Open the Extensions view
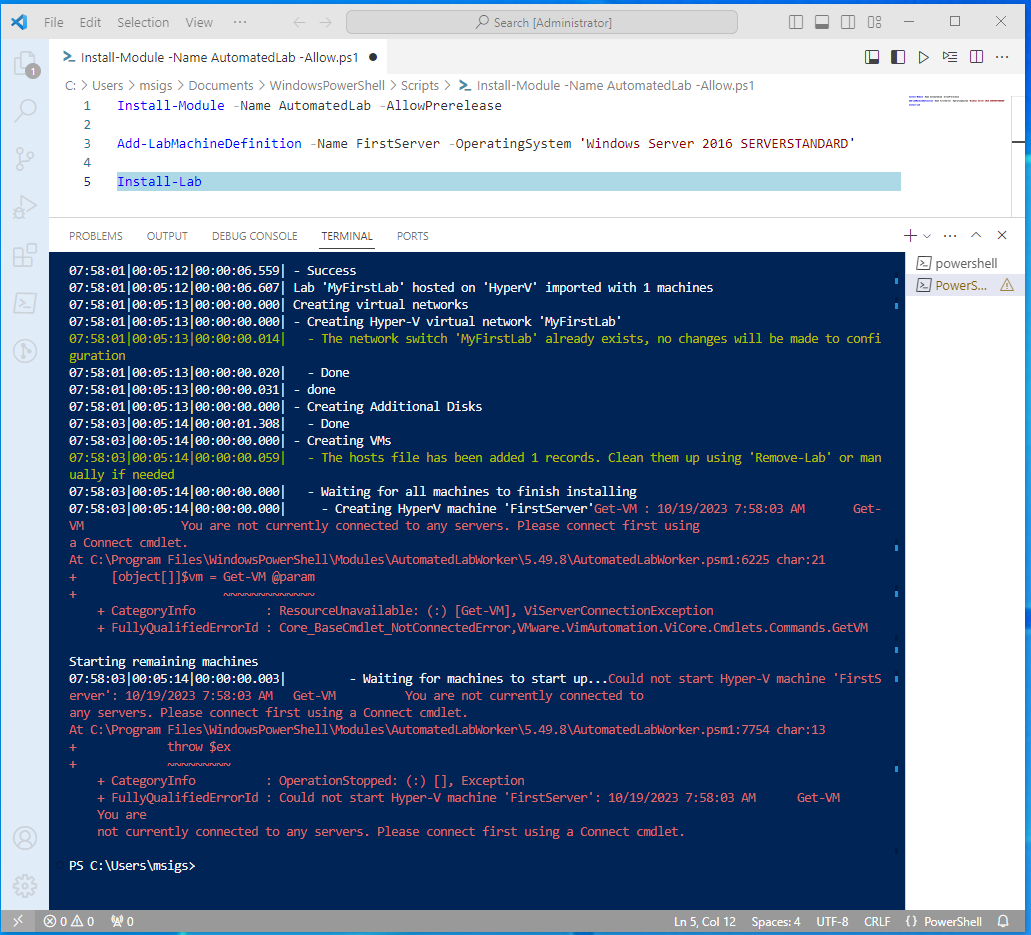Image resolution: width=1031 pixels, height=935 pixels. point(25,255)
